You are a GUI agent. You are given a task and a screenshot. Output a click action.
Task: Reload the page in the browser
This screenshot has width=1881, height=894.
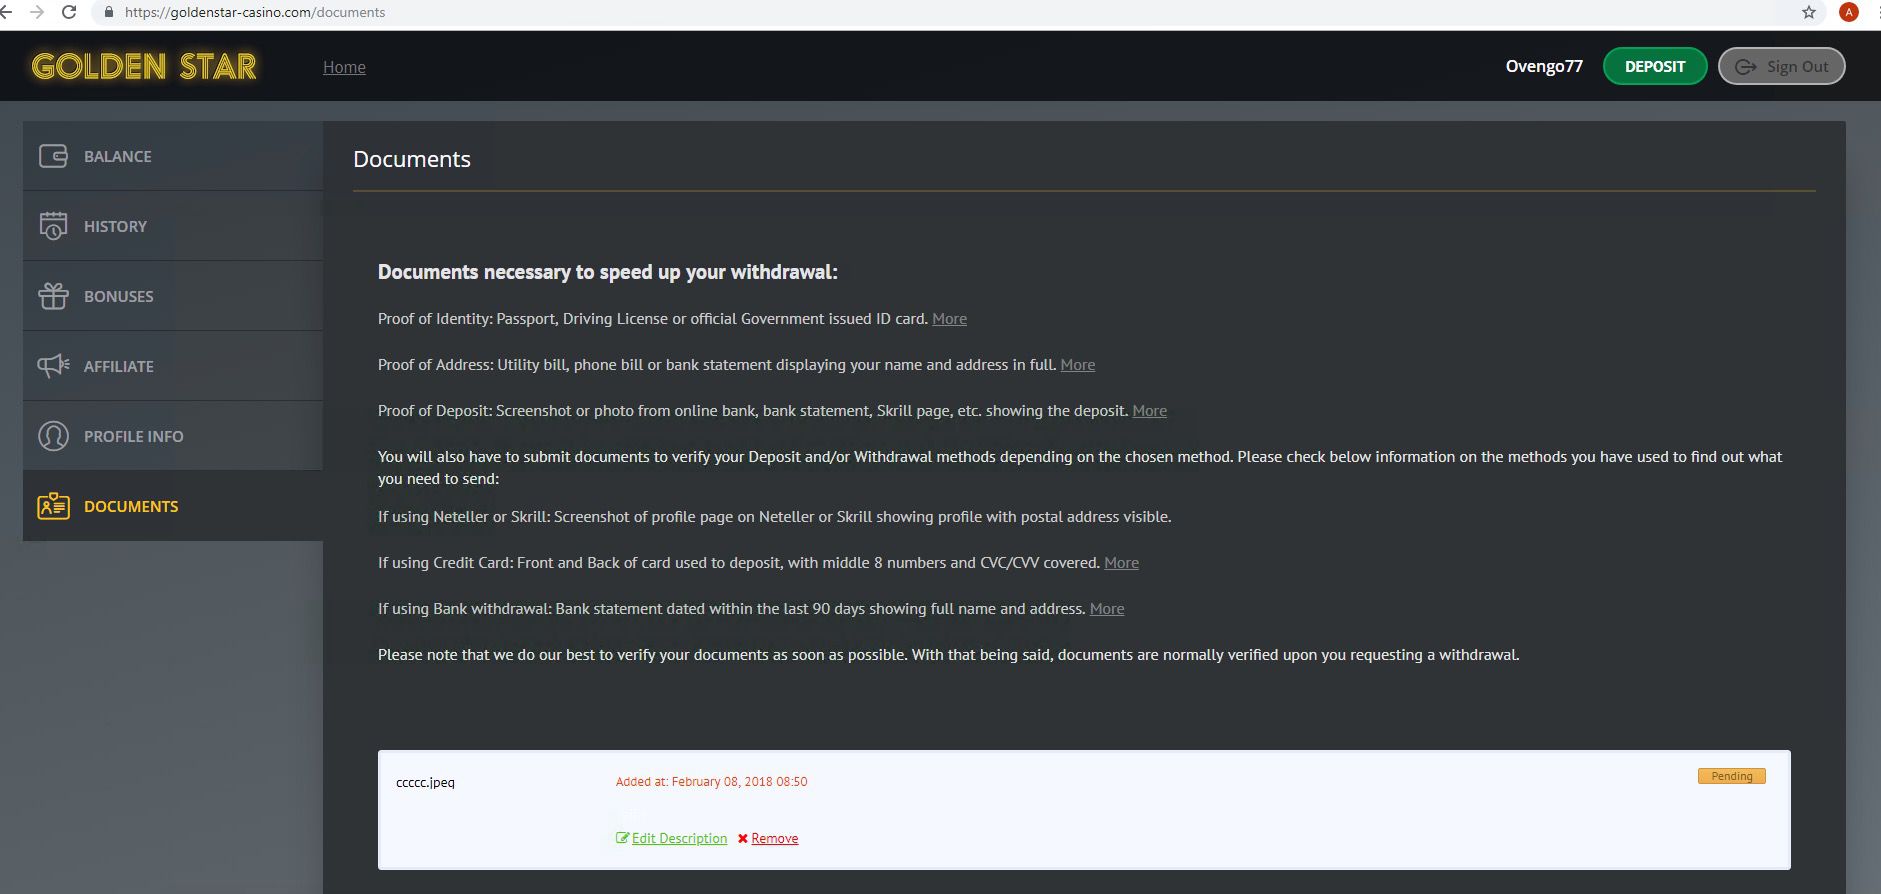tap(69, 12)
